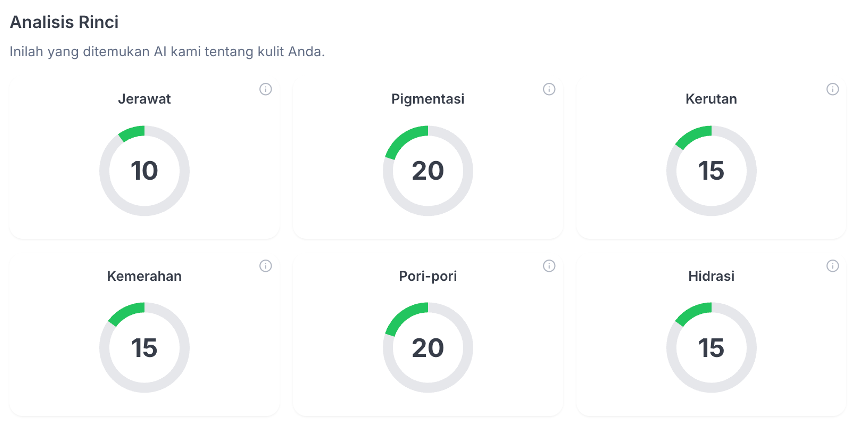The width and height of the screenshot is (864, 444).
Task: Click the Jerawat card title
Action: pyautogui.click(x=144, y=99)
